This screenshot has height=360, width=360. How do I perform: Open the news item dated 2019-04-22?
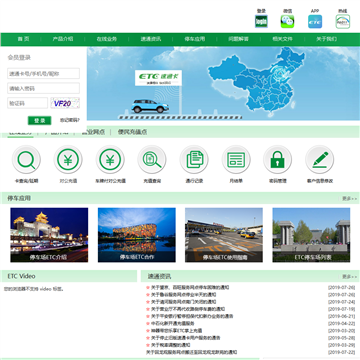click(x=173, y=323)
